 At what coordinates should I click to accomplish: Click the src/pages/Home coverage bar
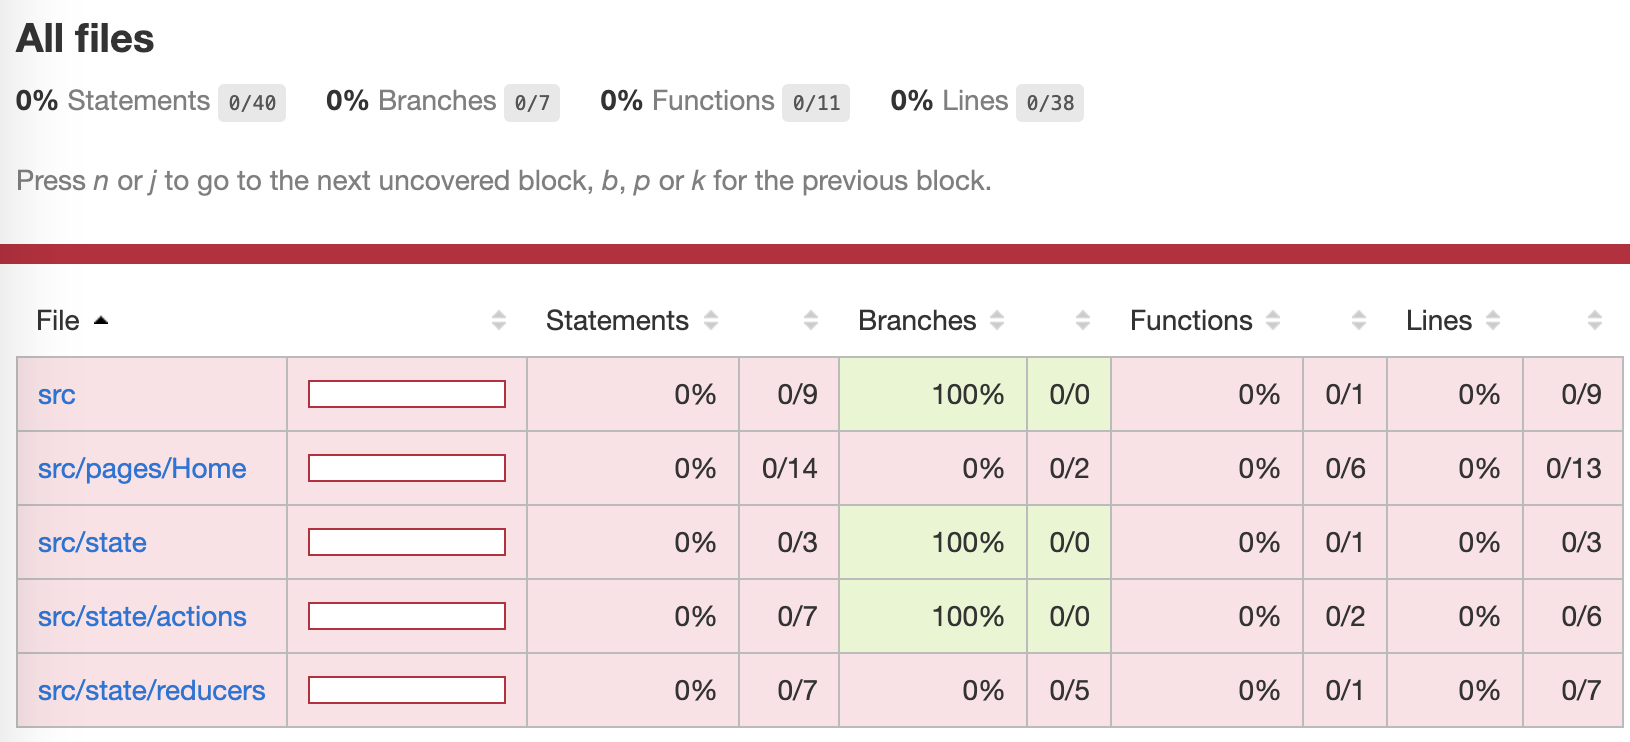[x=407, y=468]
